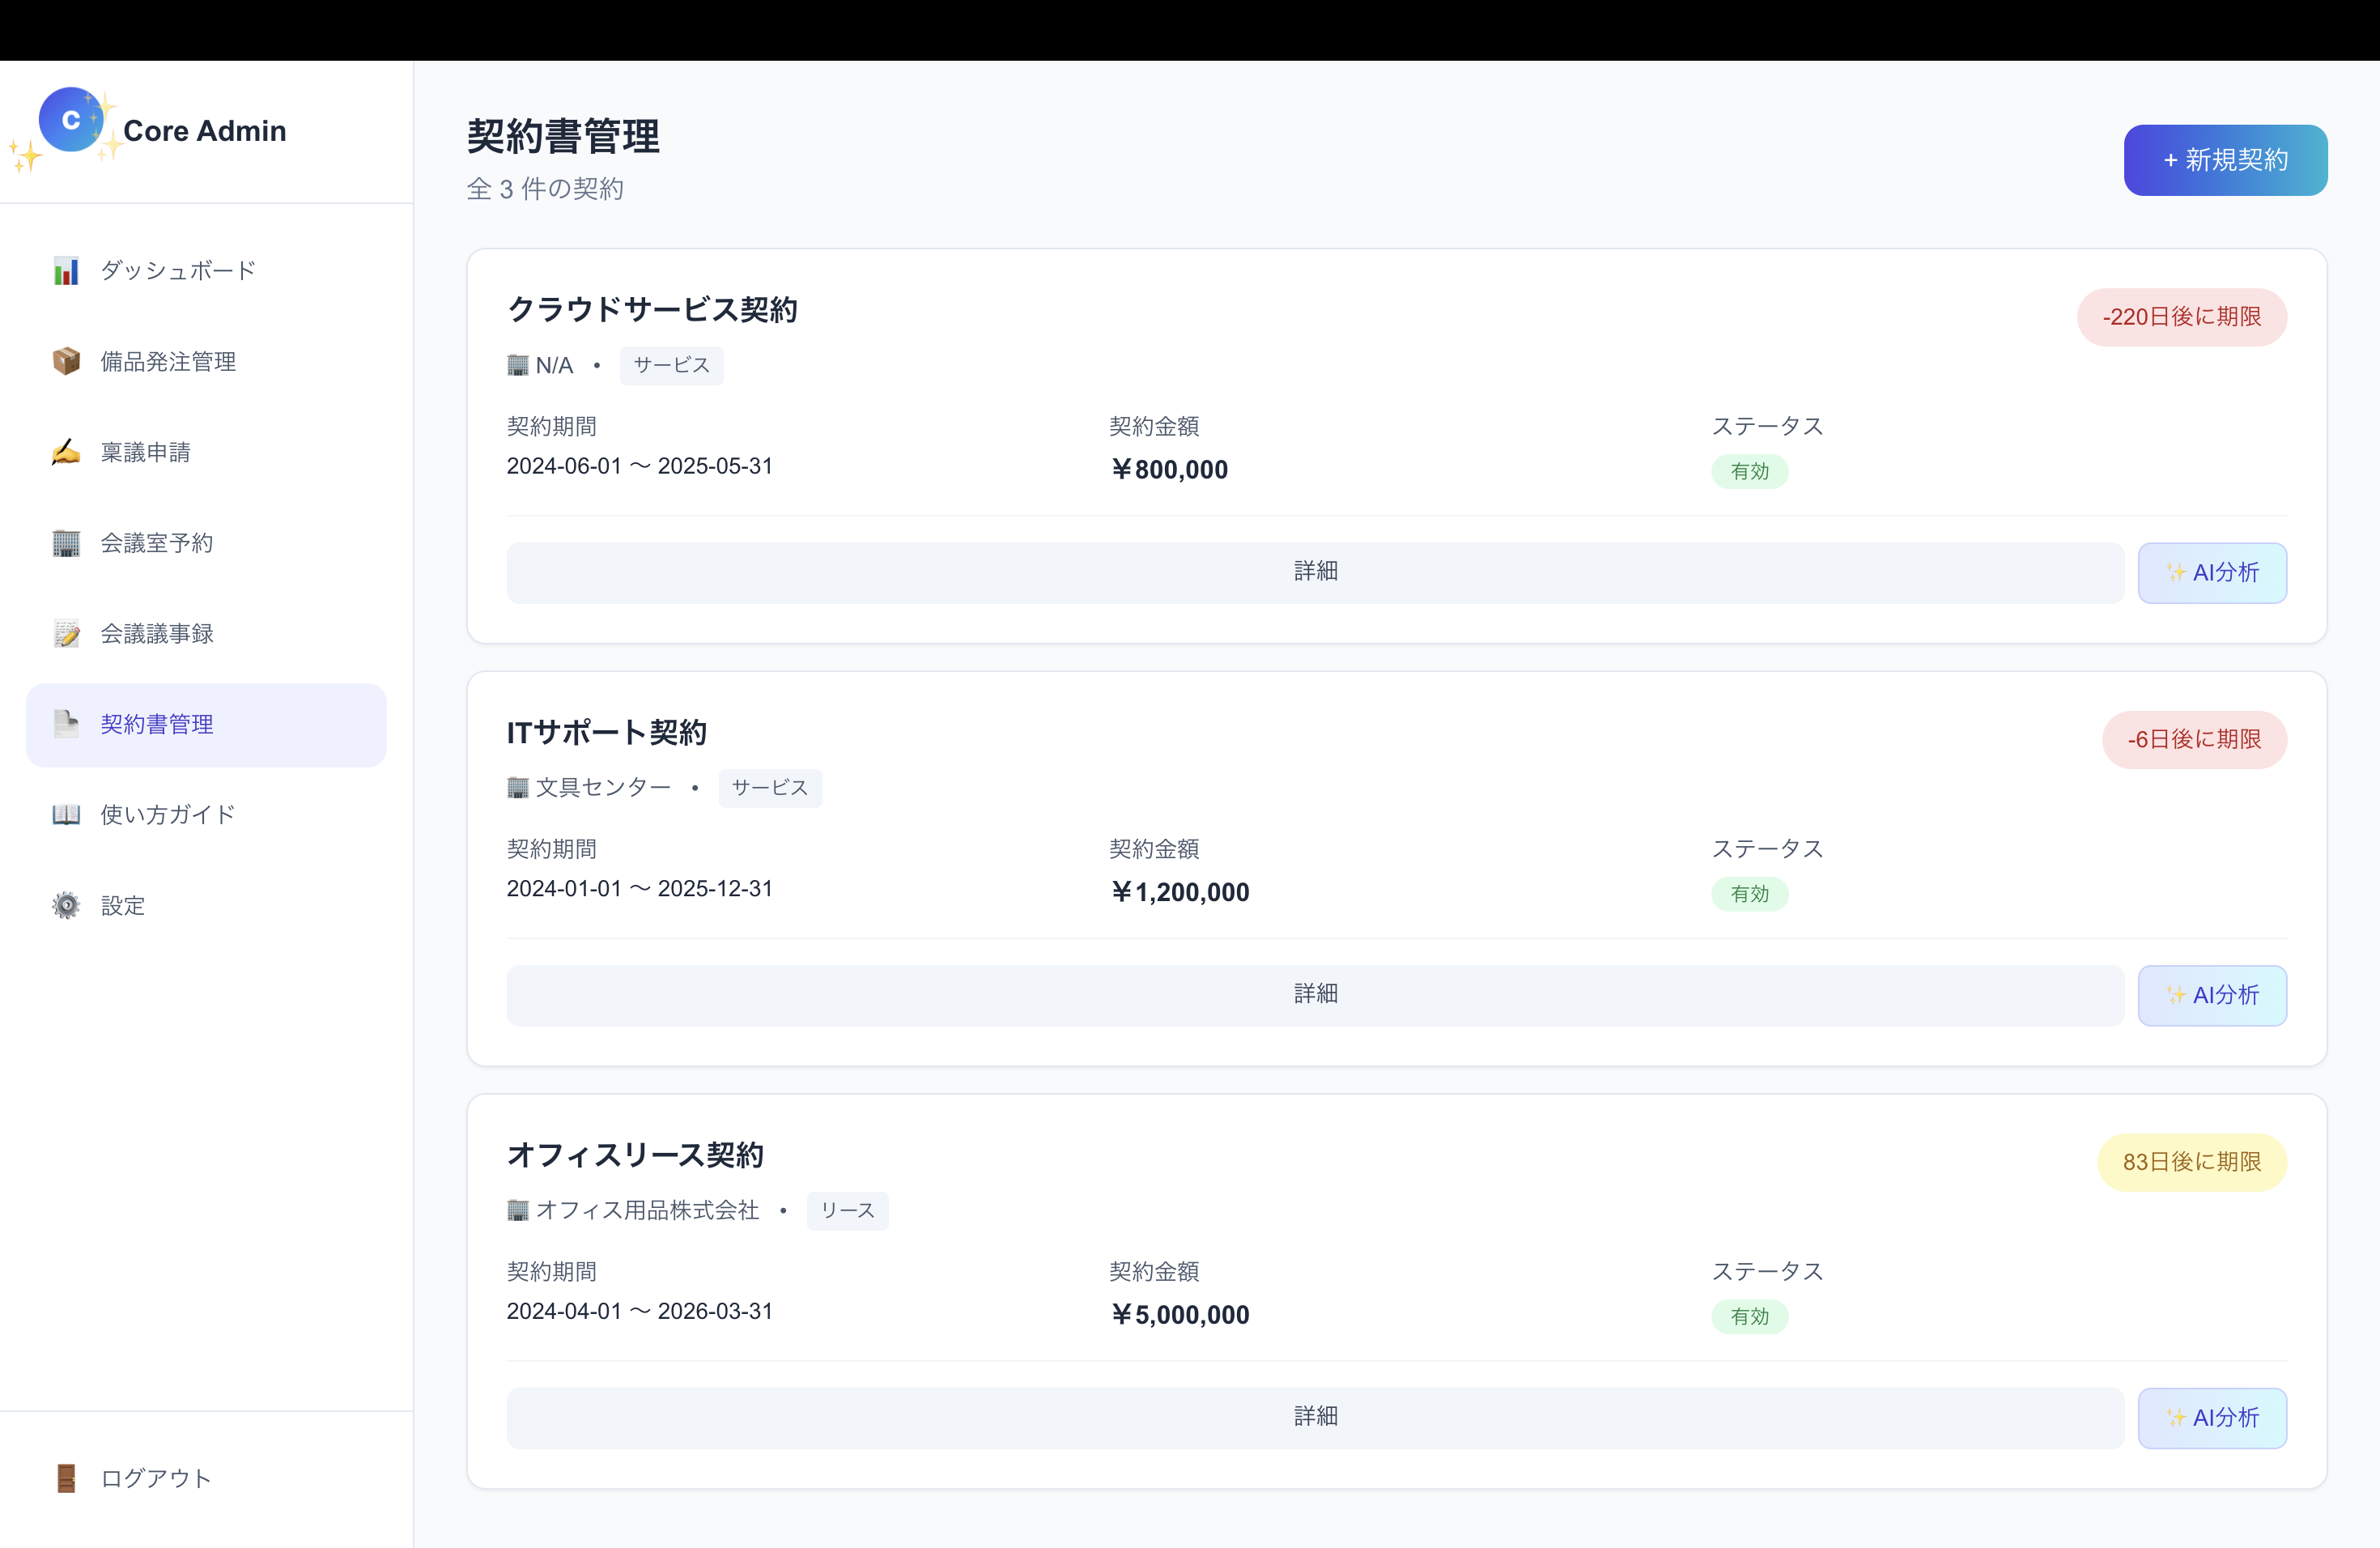2380x1548 pixels.
Task: Click the 備品発注管理 package box icon
Action: coord(66,361)
